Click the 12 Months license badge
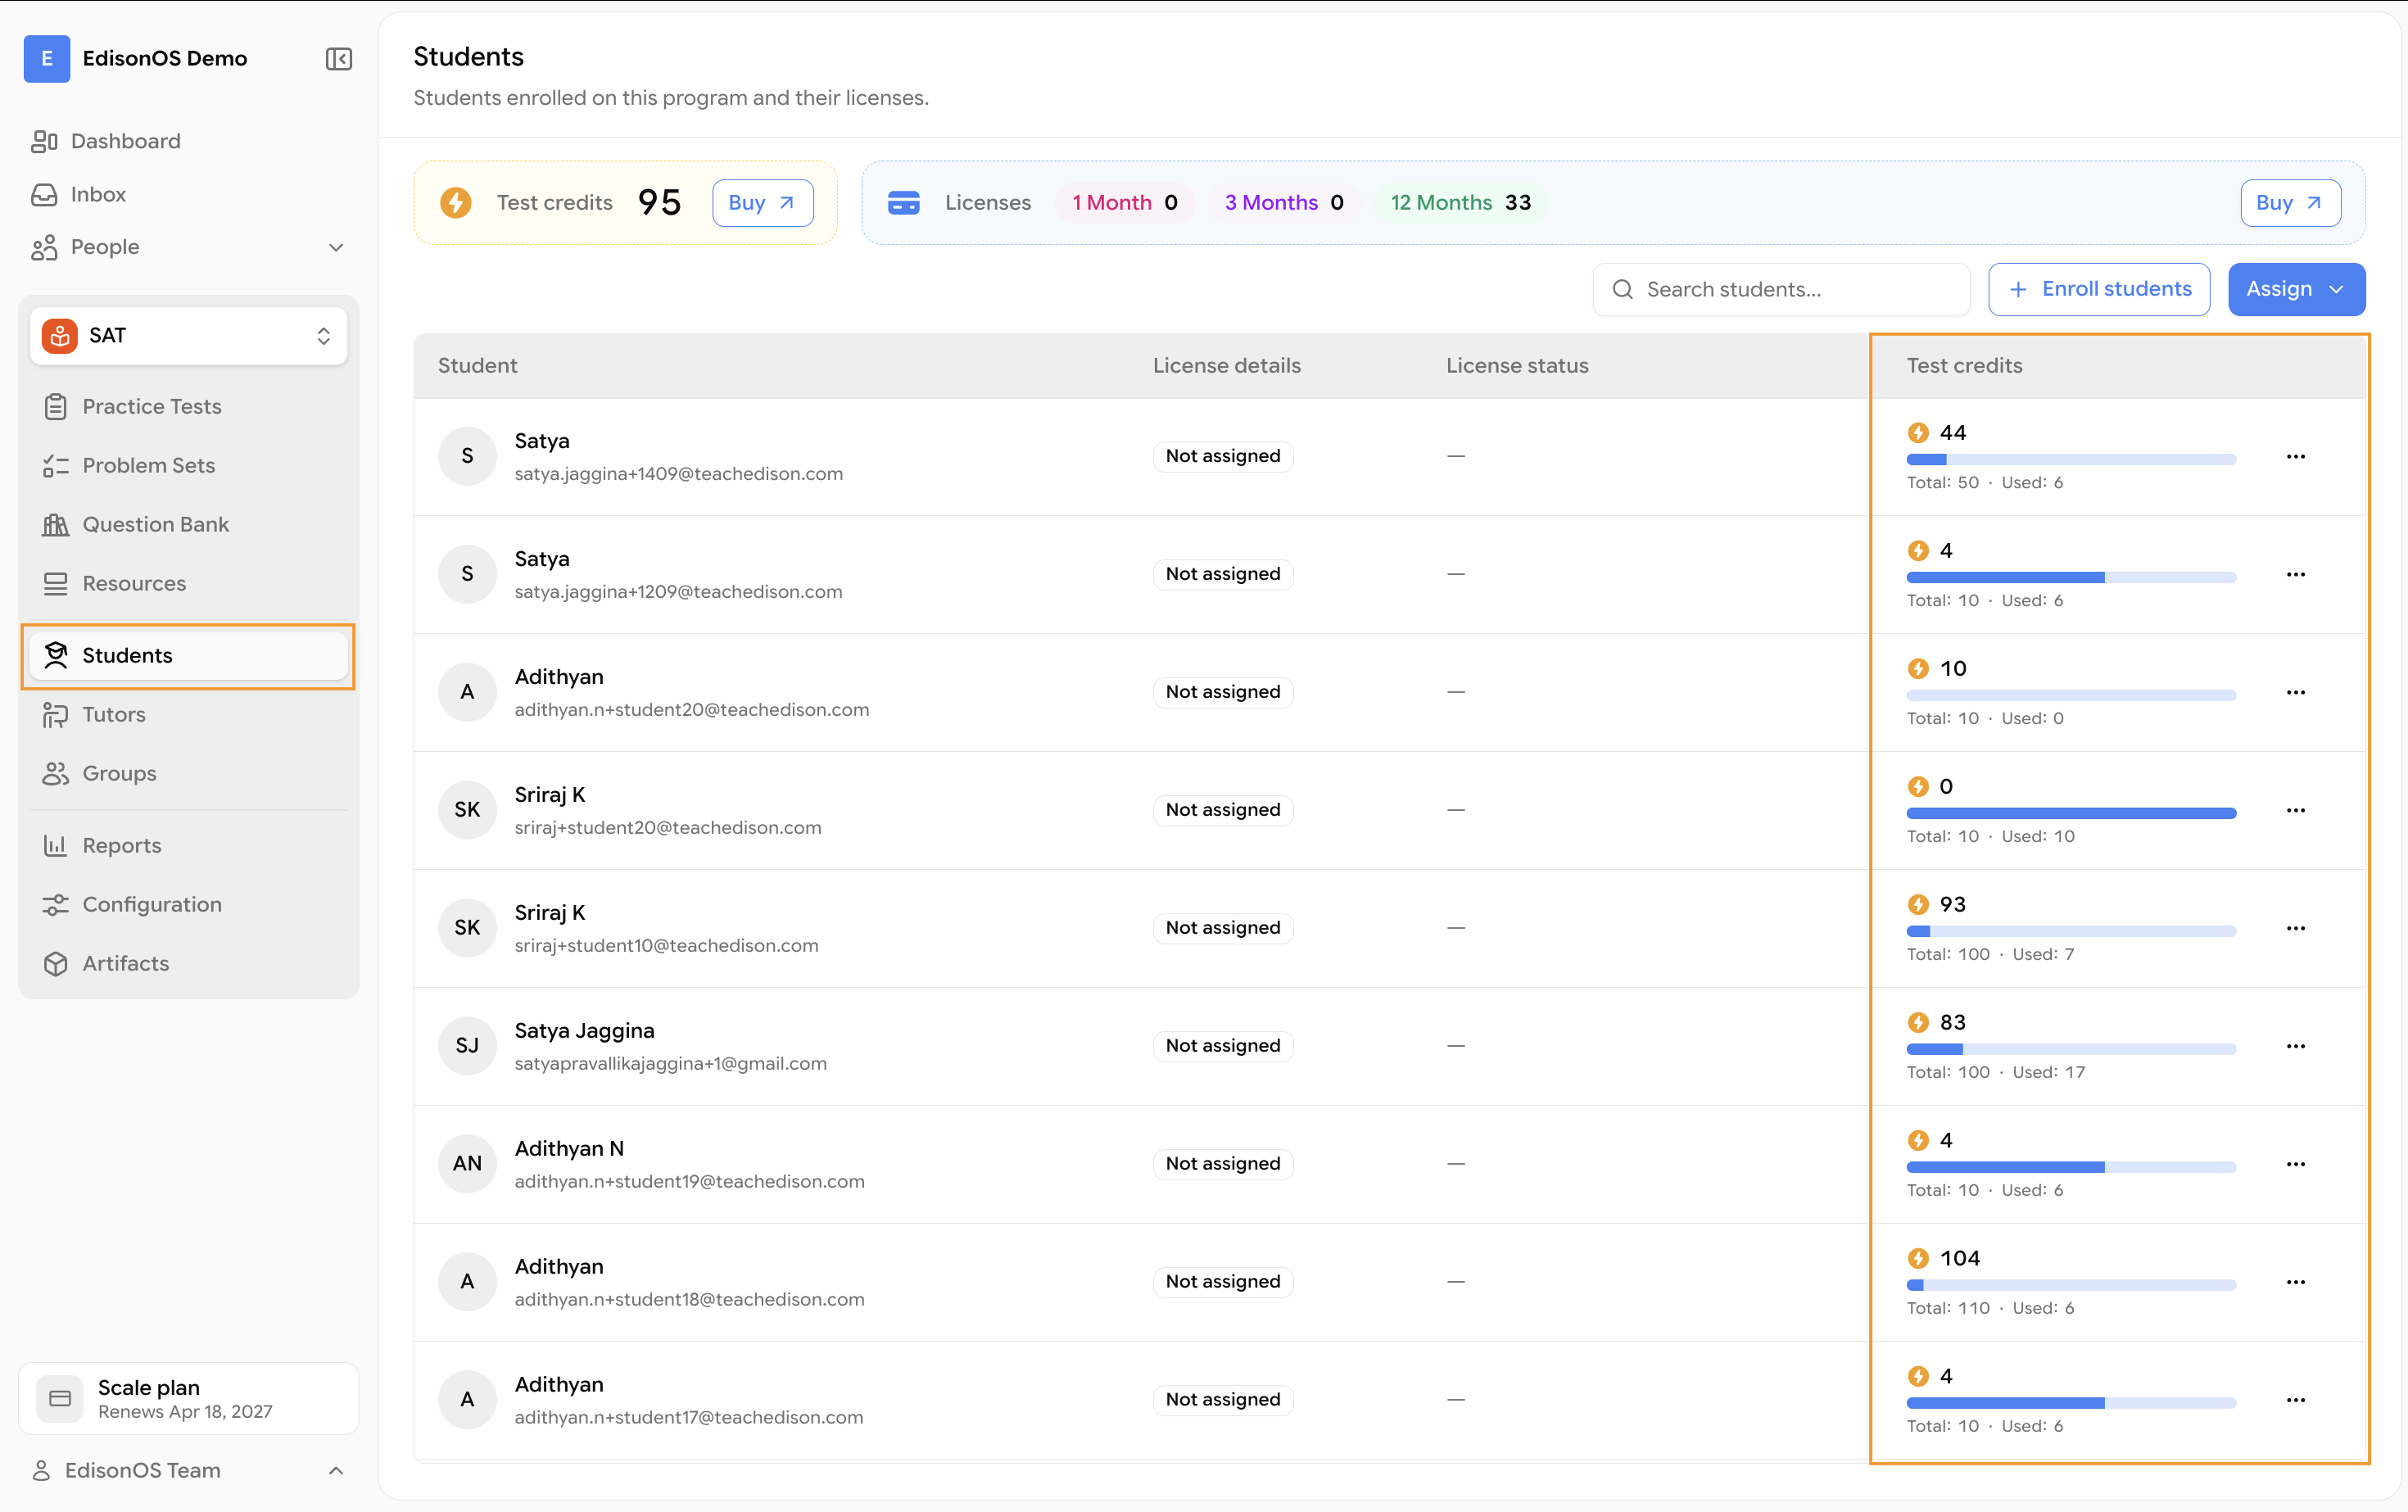The image size is (2408, 1512). pos(1460,203)
